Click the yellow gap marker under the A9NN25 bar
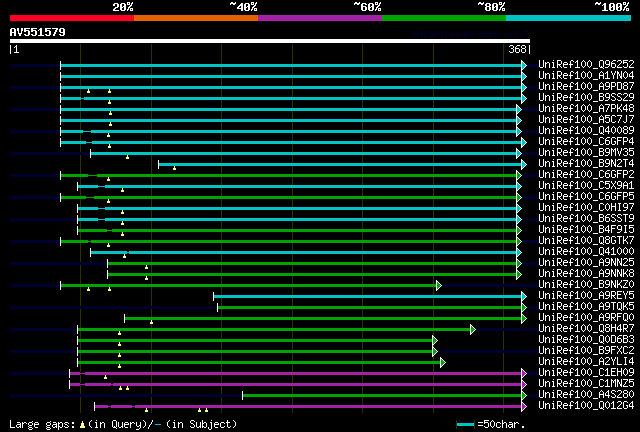The height and width of the screenshot is (432, 640). (147, 267)
